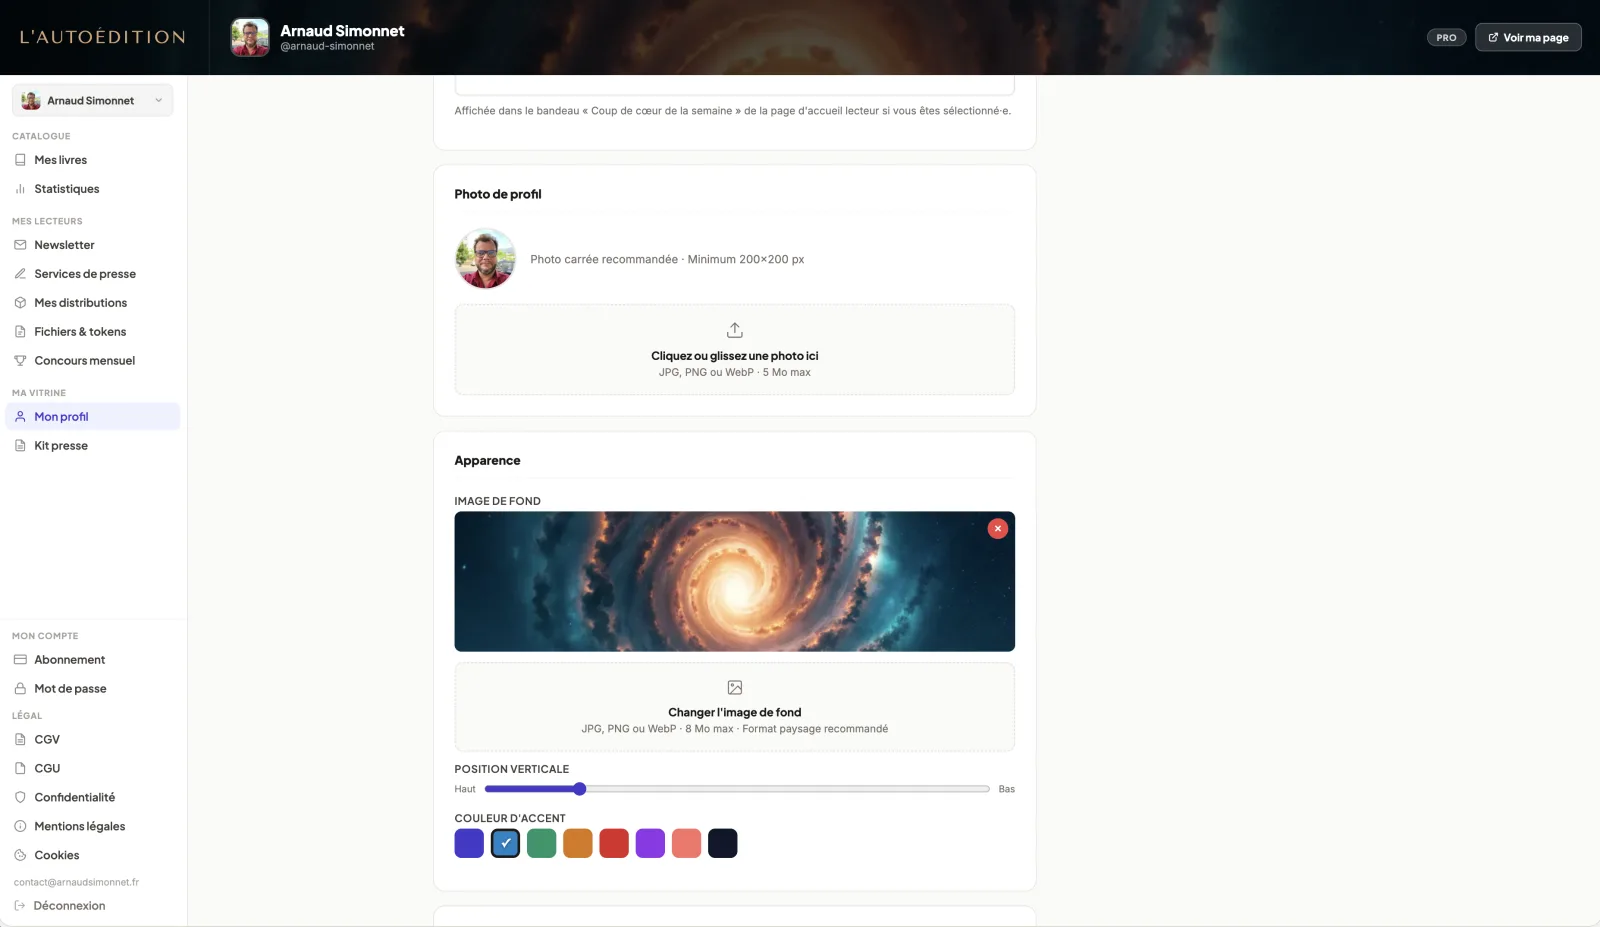Viewport: 1600px width, 927px height.
Task: Navigate to Mes distributions
Action: [x=92, y=303]
